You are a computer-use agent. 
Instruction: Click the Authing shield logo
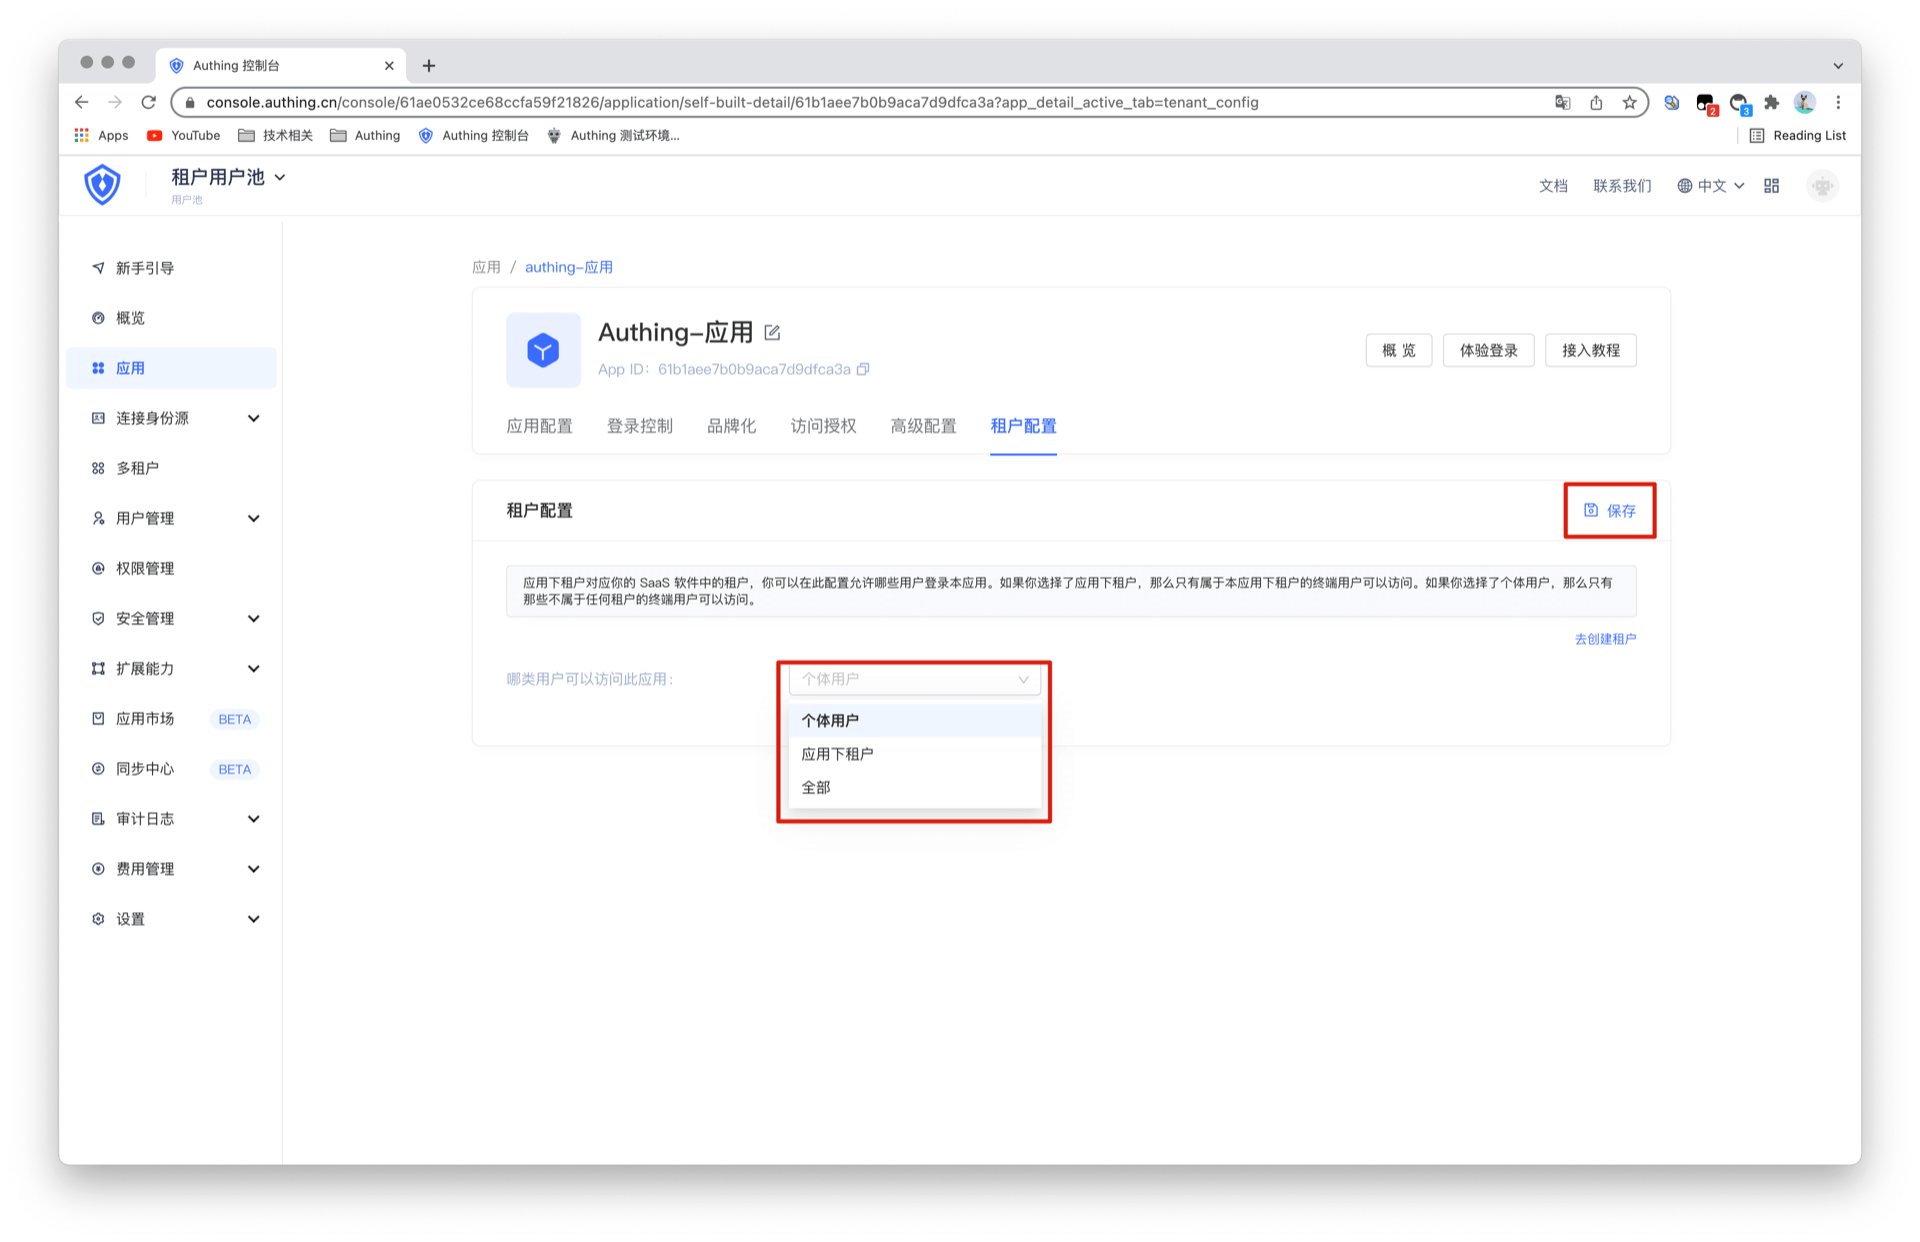click(102, 185)
